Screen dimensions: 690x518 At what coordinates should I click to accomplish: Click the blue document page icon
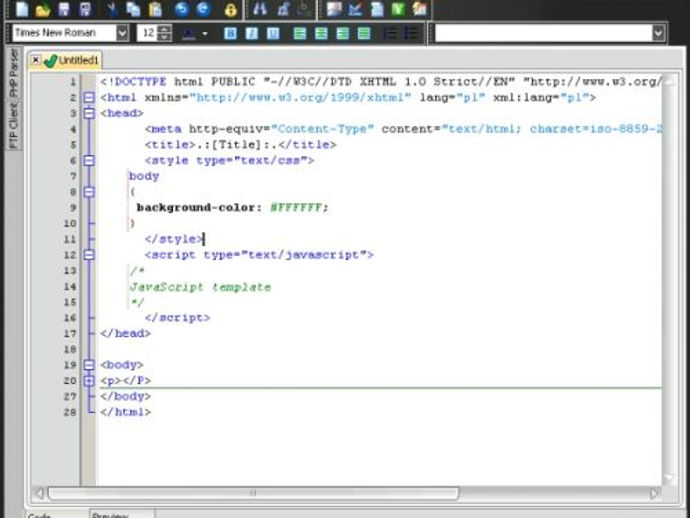[x=377, y=9]
